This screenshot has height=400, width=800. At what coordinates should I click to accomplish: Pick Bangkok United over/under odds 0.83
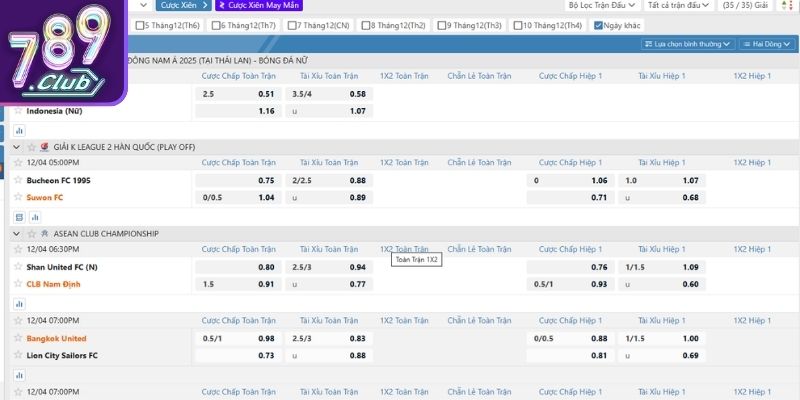tap(357, 338)
